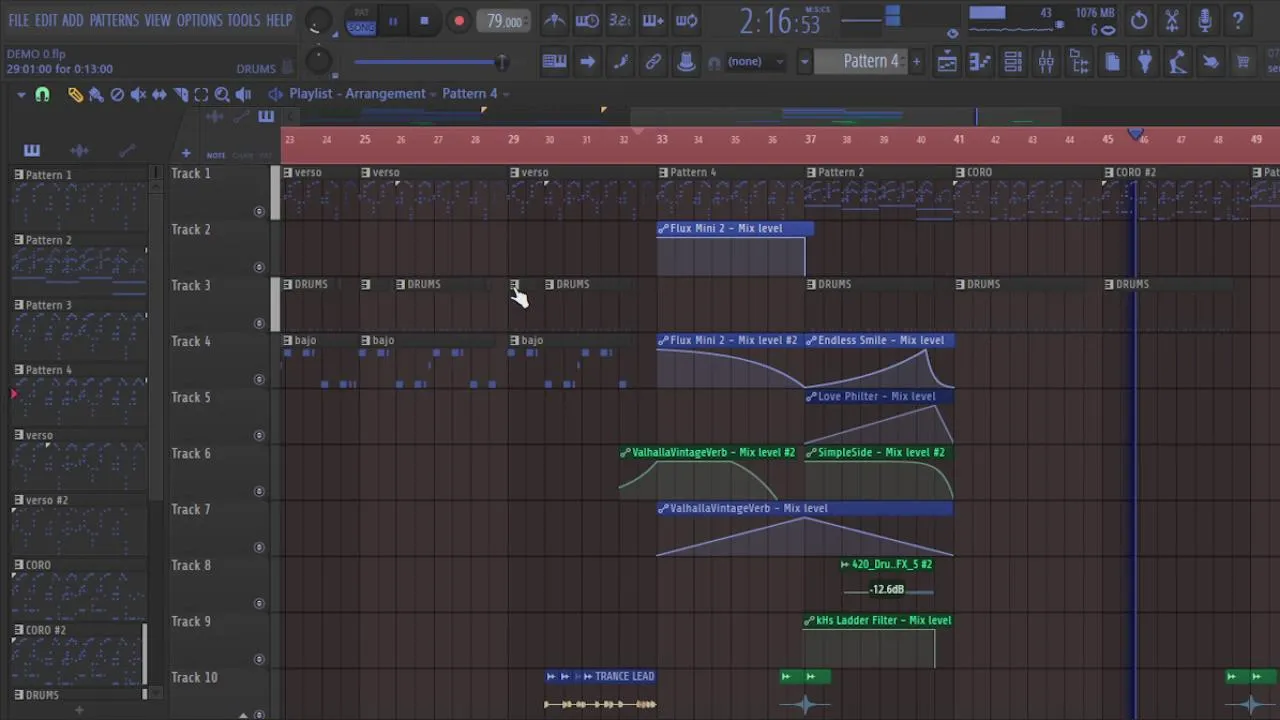
Task: Open the Browser panel
Action: pos(1079,62)
